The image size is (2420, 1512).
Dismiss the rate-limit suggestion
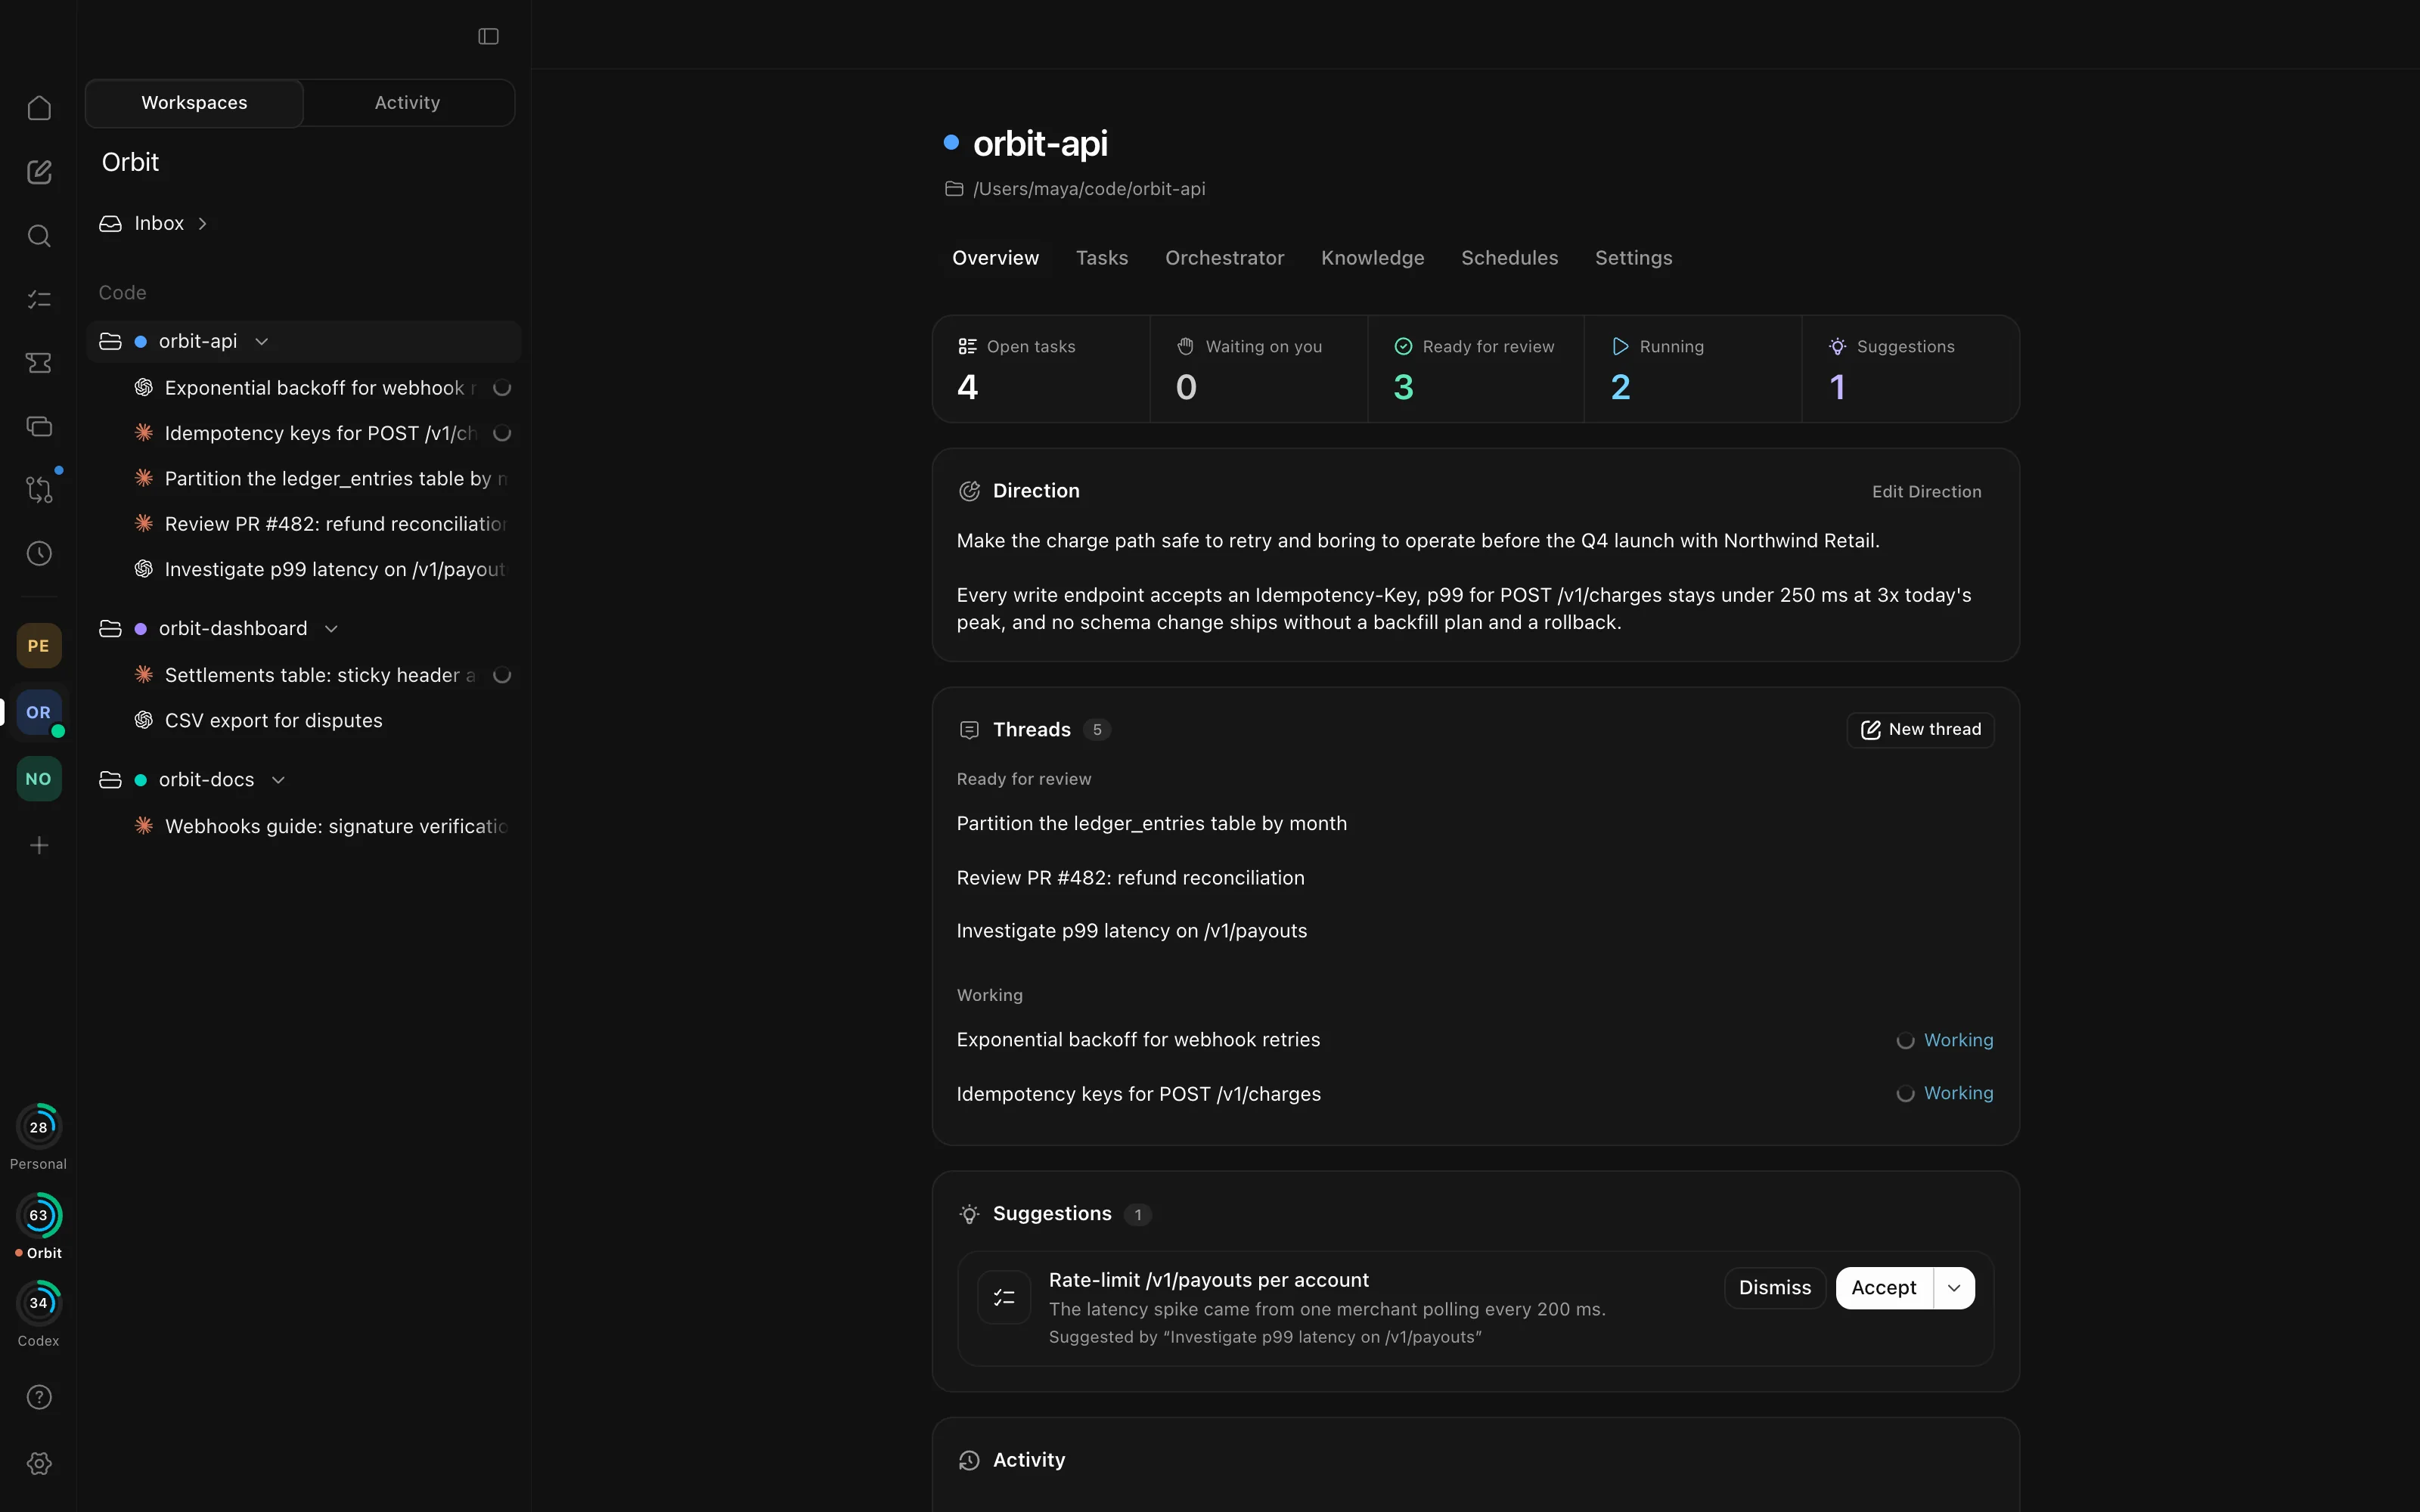point(1775,1288)
